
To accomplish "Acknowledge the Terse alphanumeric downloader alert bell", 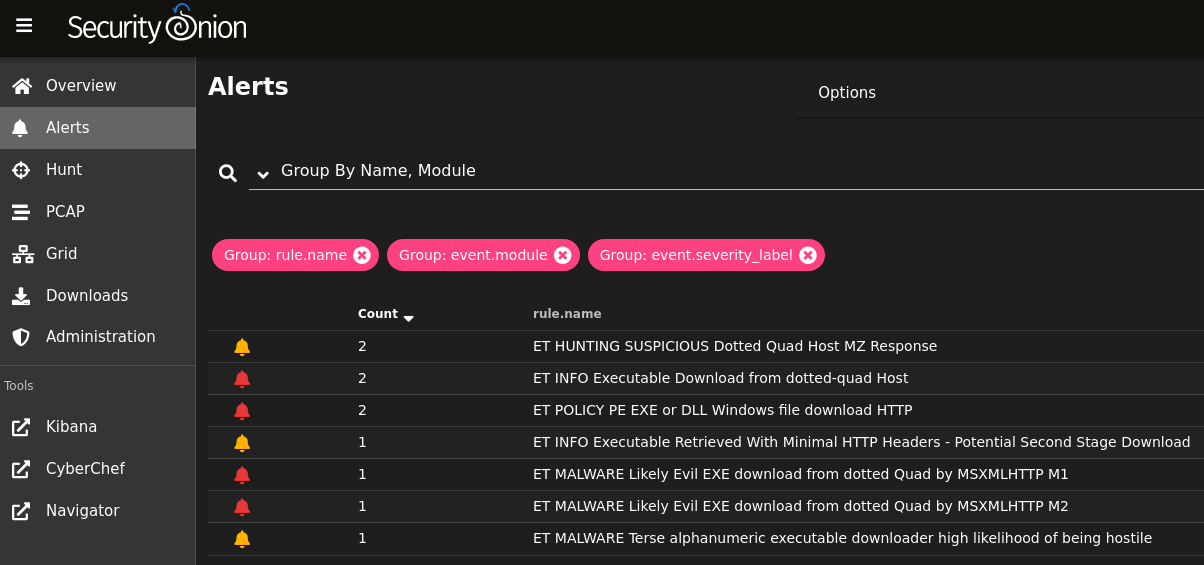I will click(242, 539).
